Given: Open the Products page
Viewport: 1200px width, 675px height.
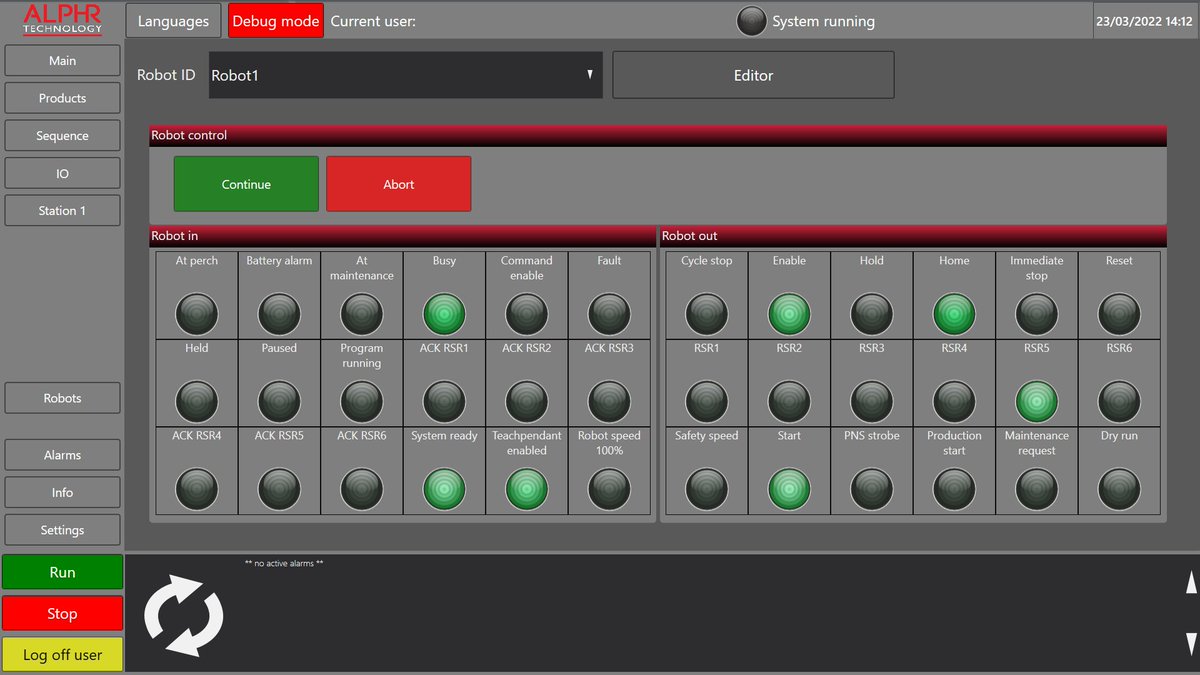Looking at the screenshot, I should (x=62, y=98).
